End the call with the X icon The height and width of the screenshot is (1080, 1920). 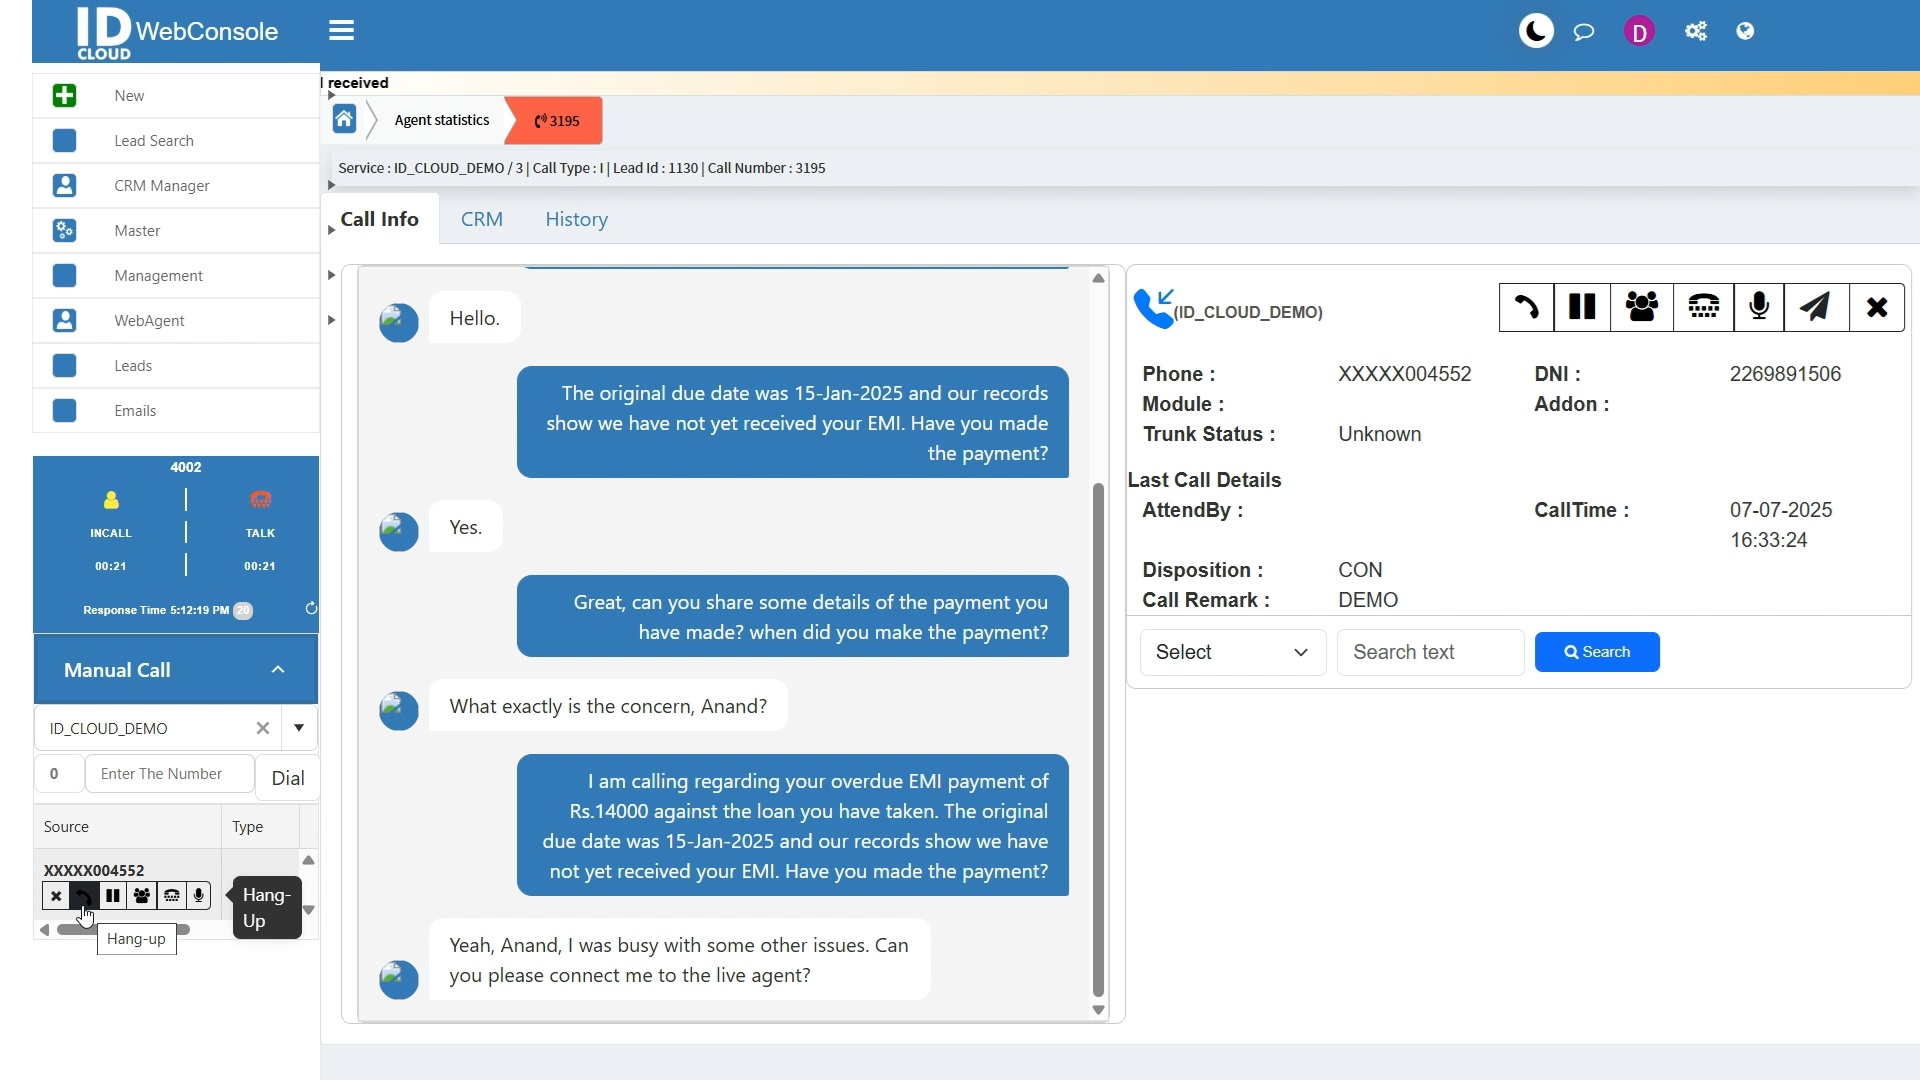(x=1877, y=307)
